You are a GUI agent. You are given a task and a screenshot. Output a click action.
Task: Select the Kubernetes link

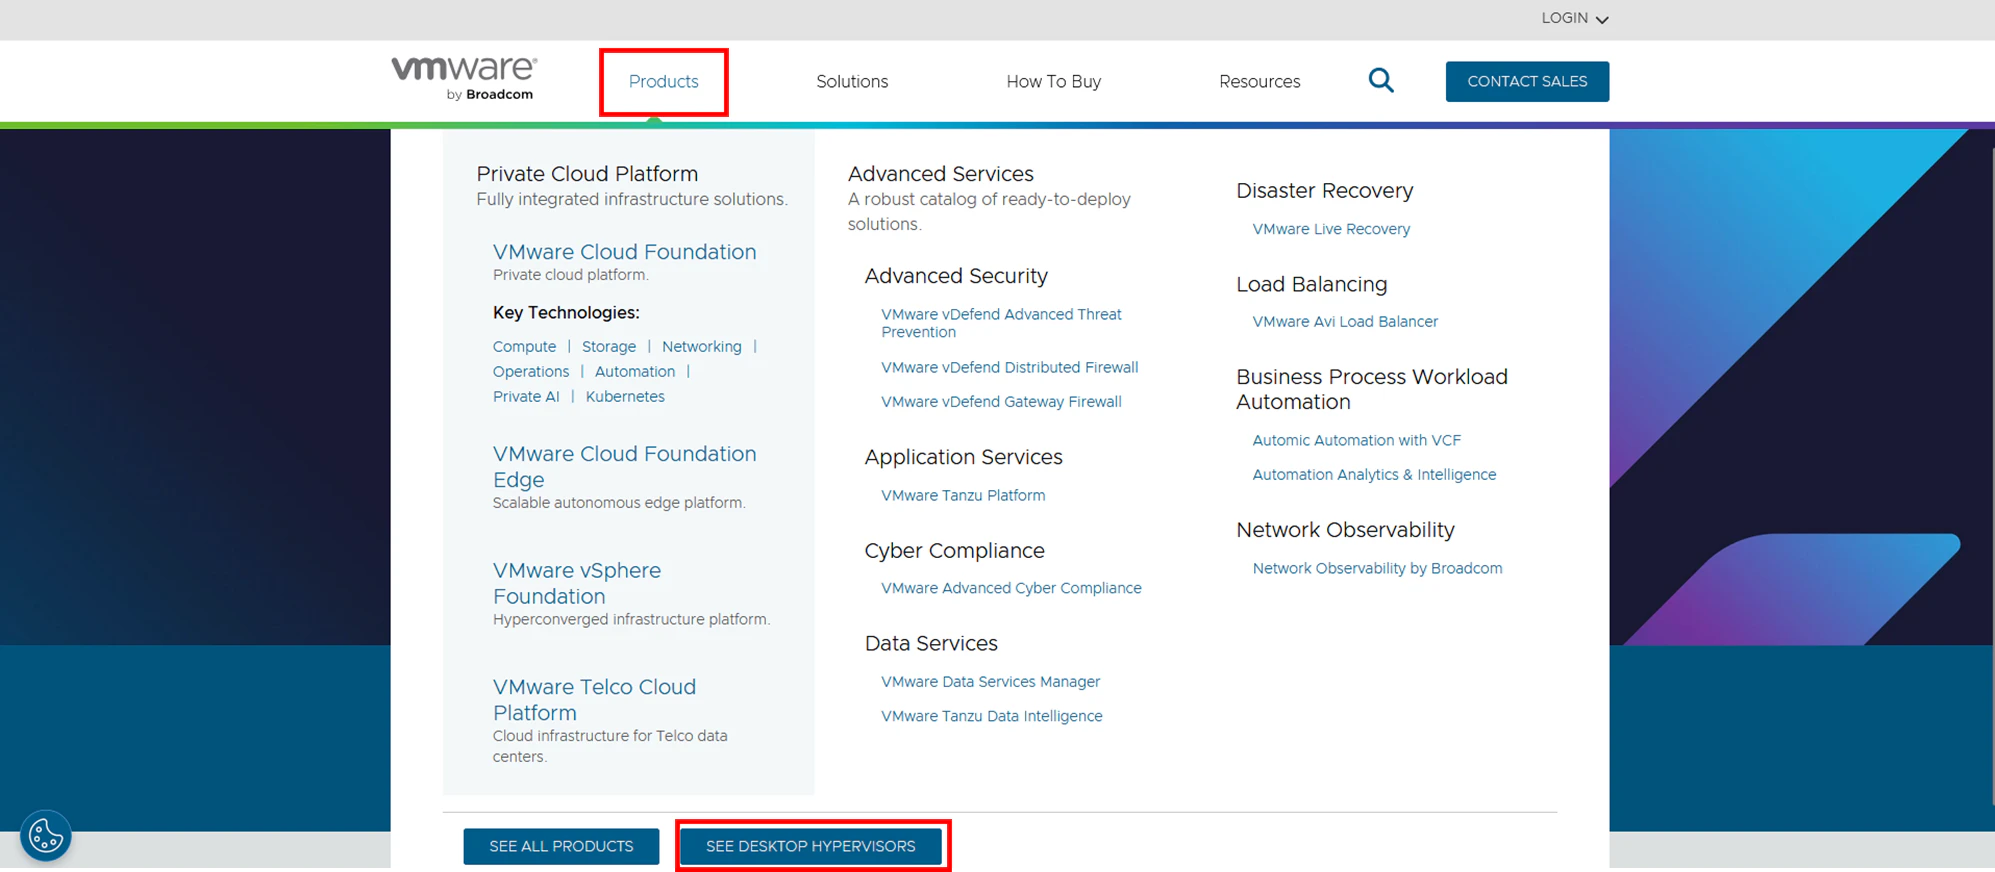(x=625, y=397)
